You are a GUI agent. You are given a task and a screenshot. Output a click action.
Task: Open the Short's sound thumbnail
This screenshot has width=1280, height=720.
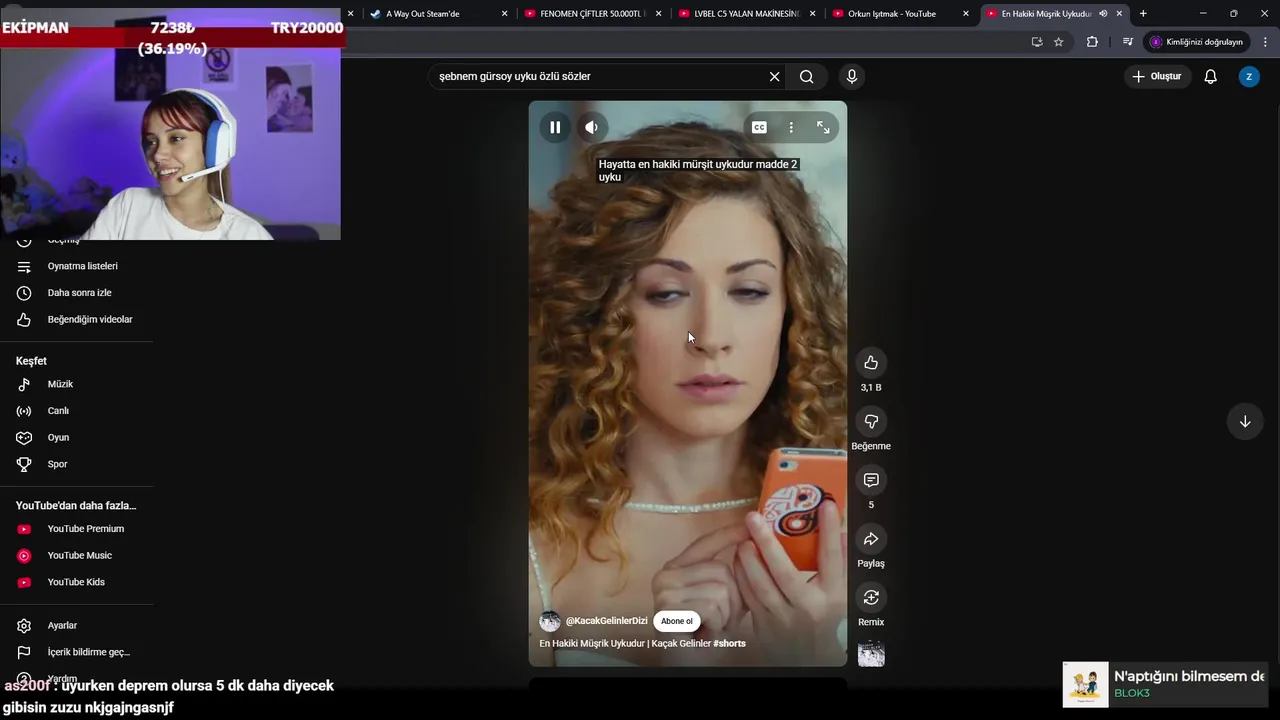click(x=871, y=654)
